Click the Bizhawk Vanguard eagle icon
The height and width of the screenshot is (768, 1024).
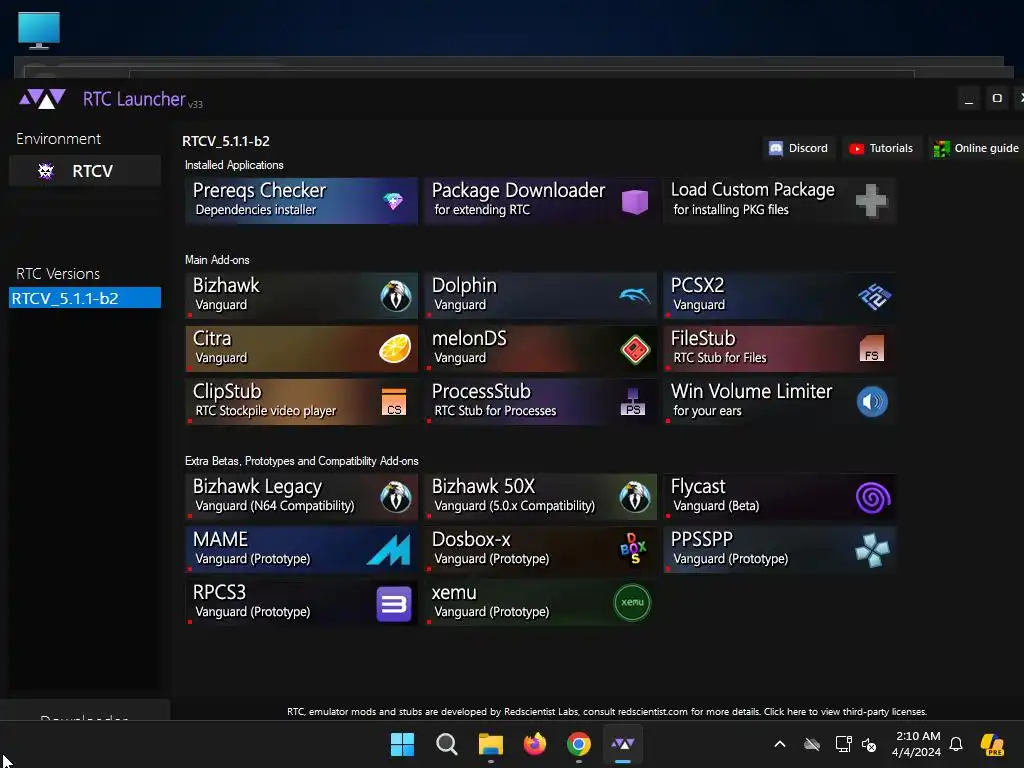point(396,296)
